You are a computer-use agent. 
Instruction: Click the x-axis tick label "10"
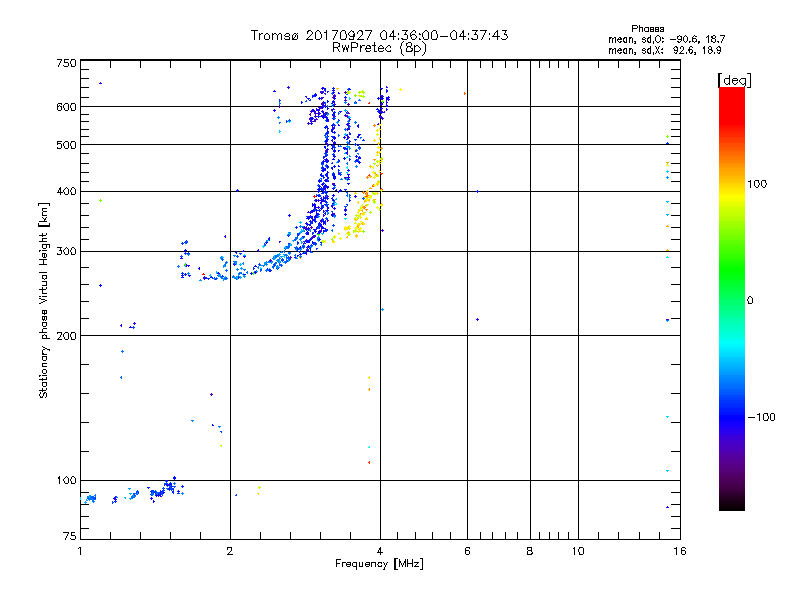tap(578, 551)
